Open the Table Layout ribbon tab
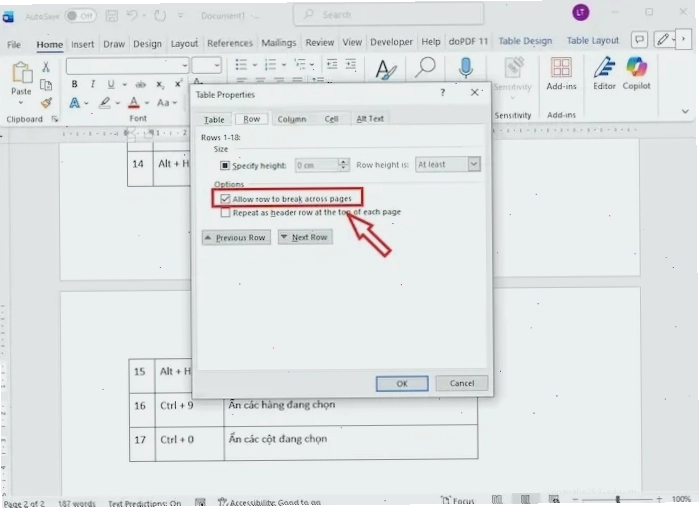699x508 pixels. tap(592, 41)
